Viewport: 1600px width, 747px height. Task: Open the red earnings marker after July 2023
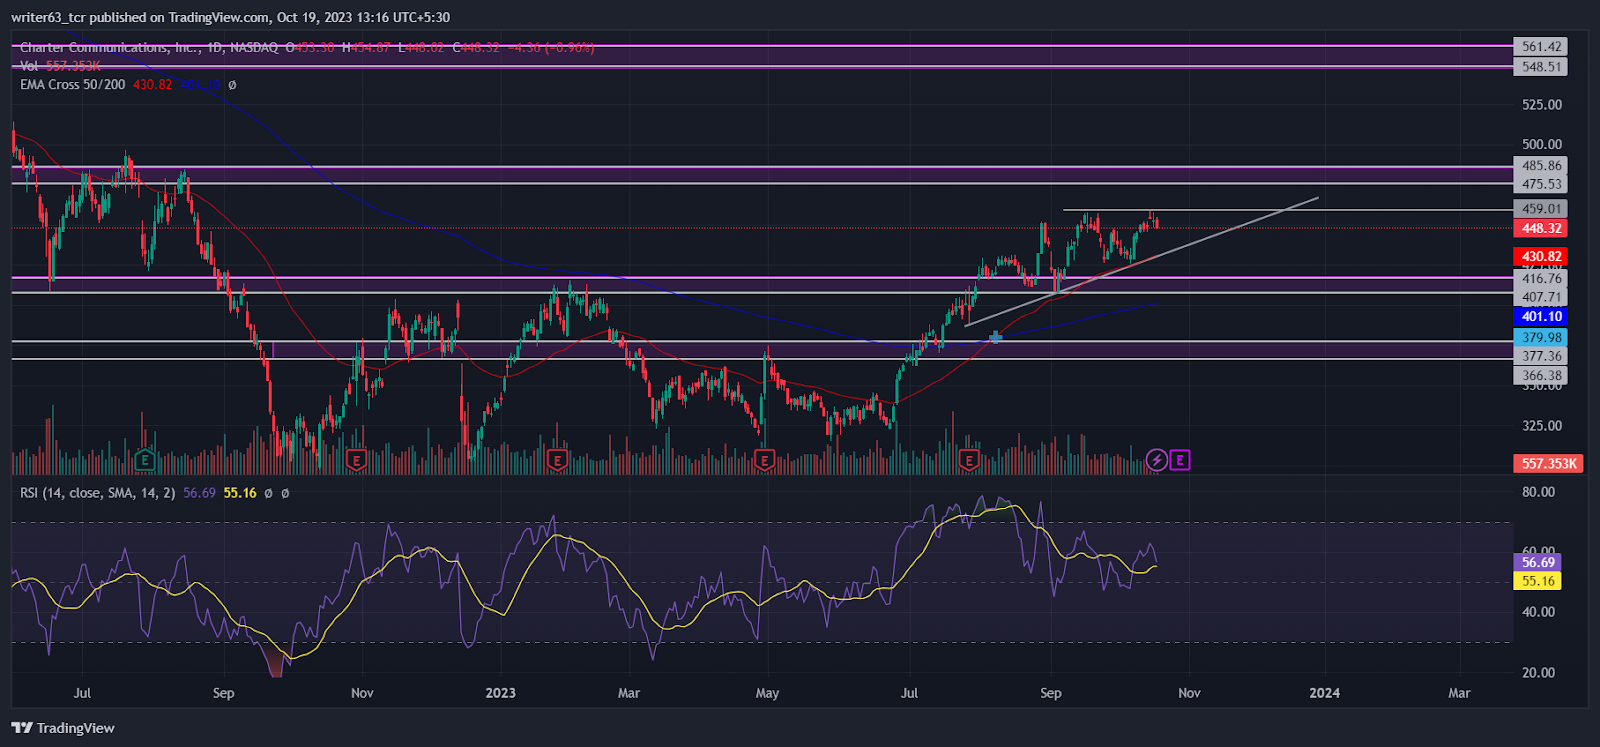pyautogui.click(x=968, y=461)
